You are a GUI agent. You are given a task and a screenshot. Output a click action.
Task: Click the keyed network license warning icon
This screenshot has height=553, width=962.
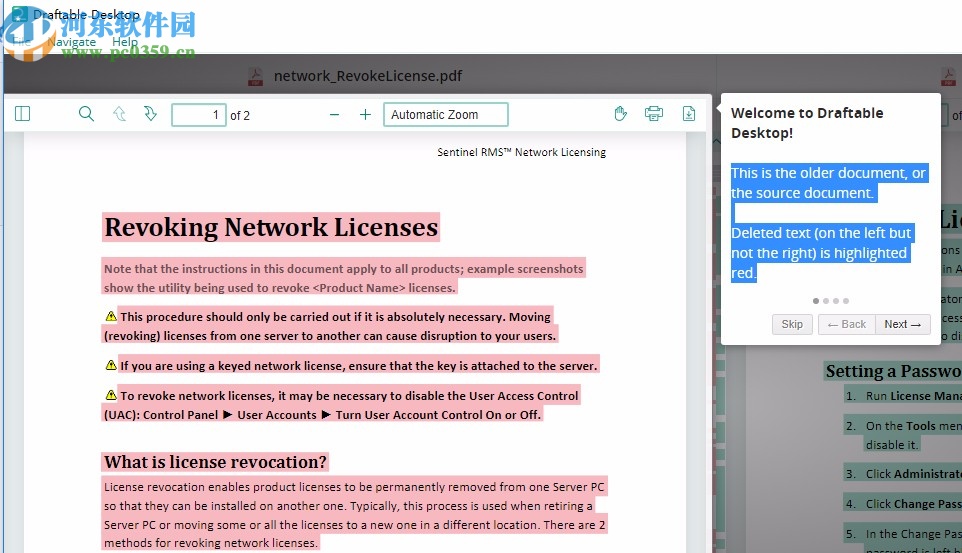pyautogui.click(x=111, y=365)
